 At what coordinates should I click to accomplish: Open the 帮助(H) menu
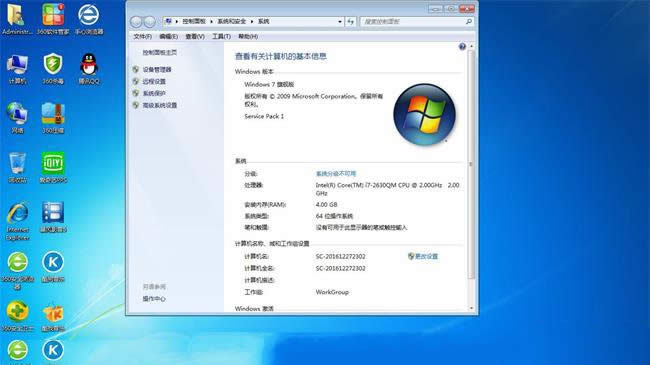[x=248, y=37]
